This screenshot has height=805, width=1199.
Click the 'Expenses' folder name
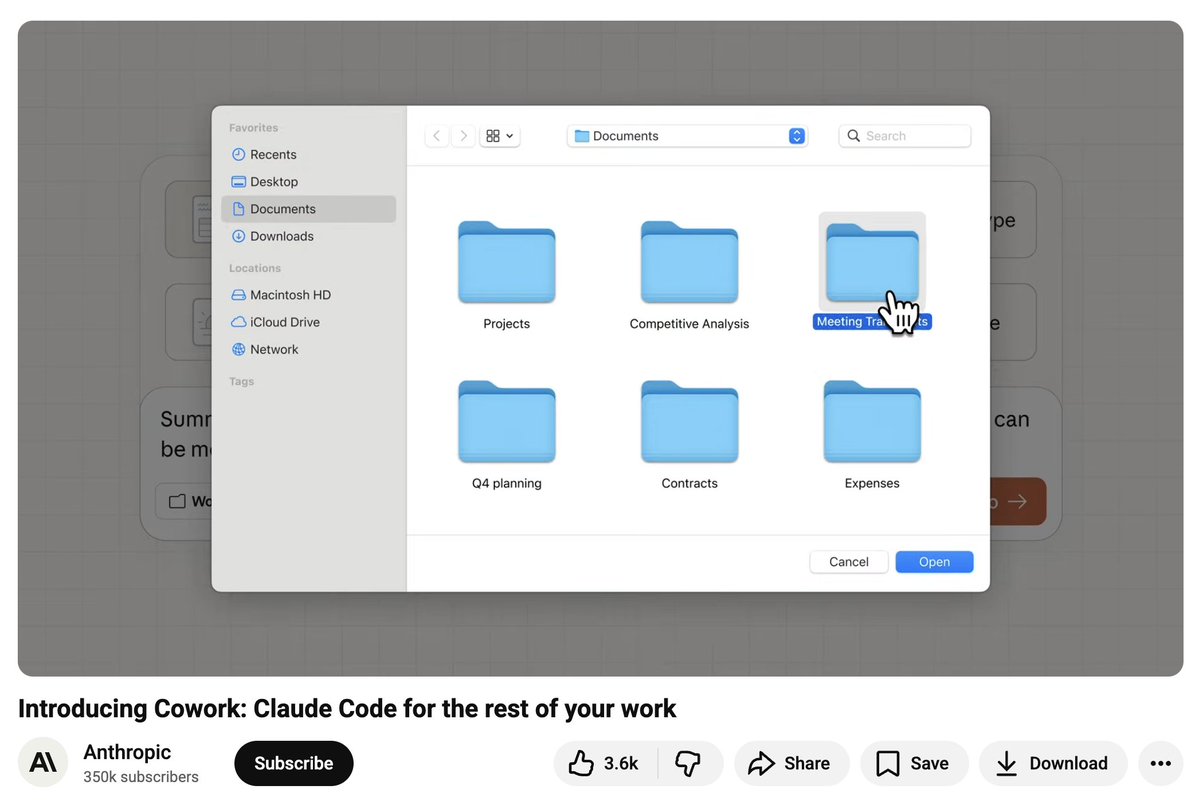click(x=872, y=483)
